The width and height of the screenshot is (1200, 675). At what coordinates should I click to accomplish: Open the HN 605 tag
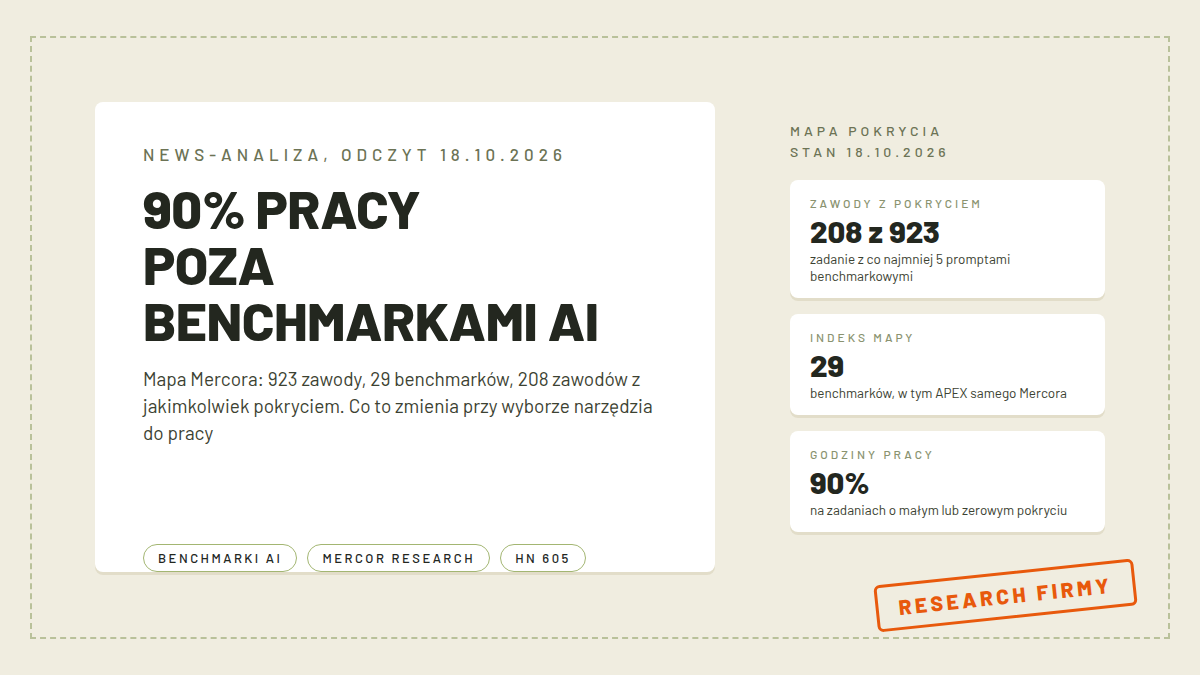[x=543, y=558]
